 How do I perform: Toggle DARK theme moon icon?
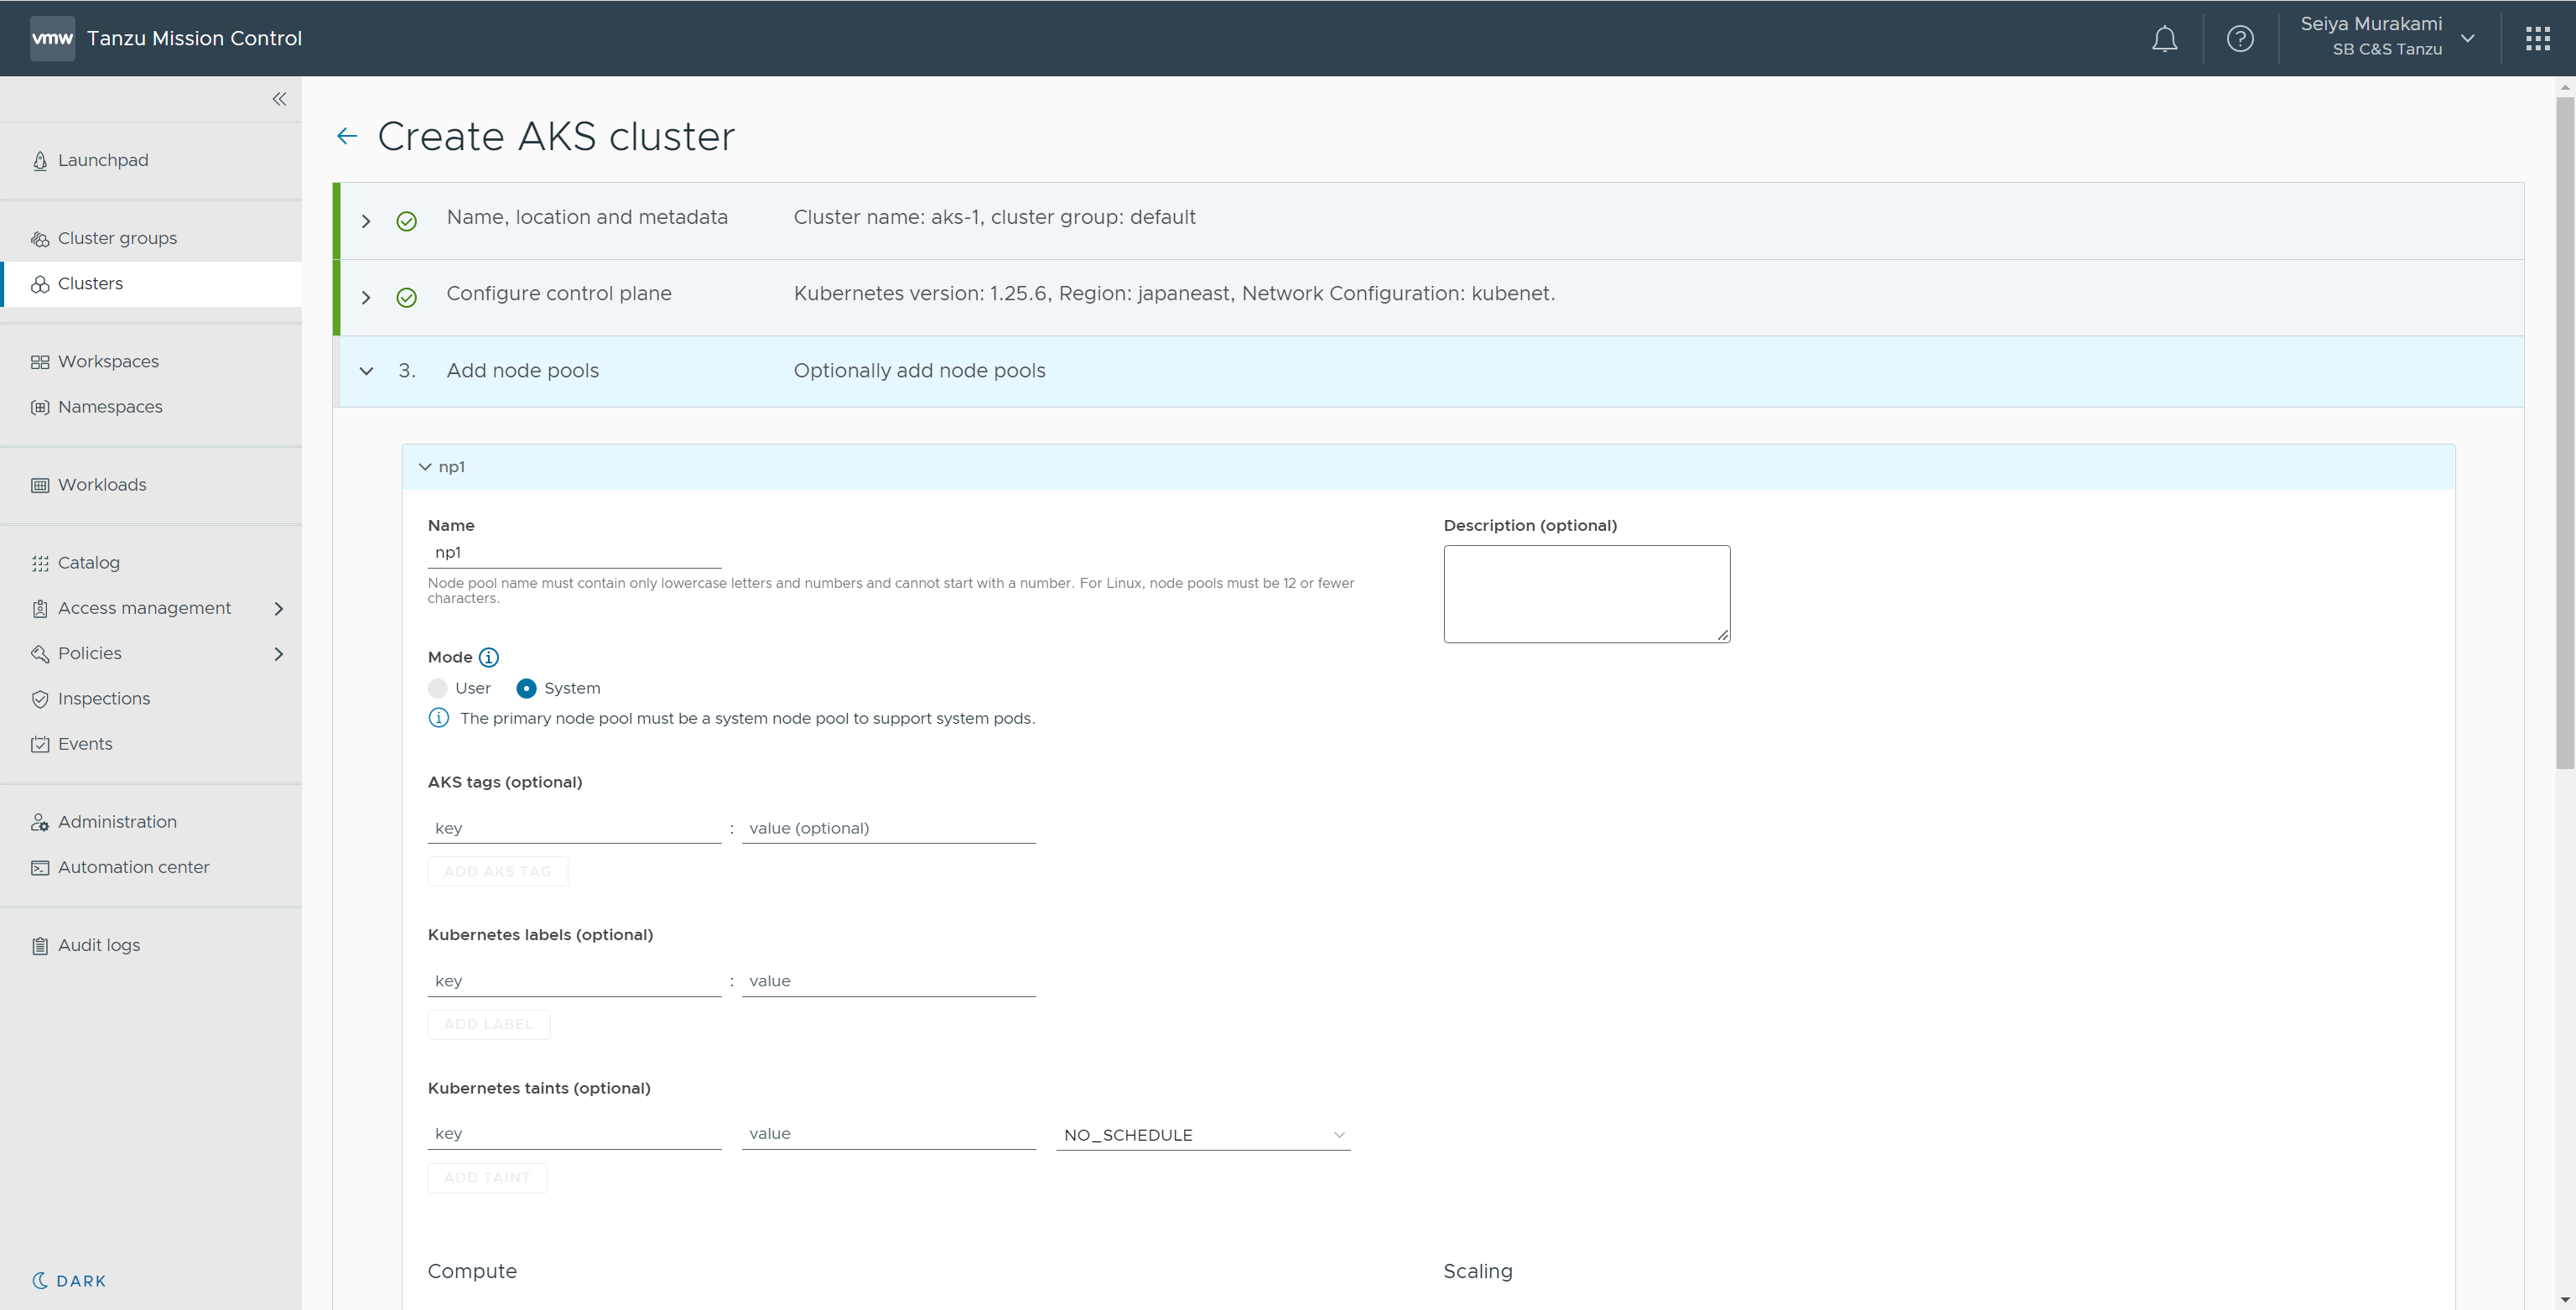click(x=41, y=1280)
